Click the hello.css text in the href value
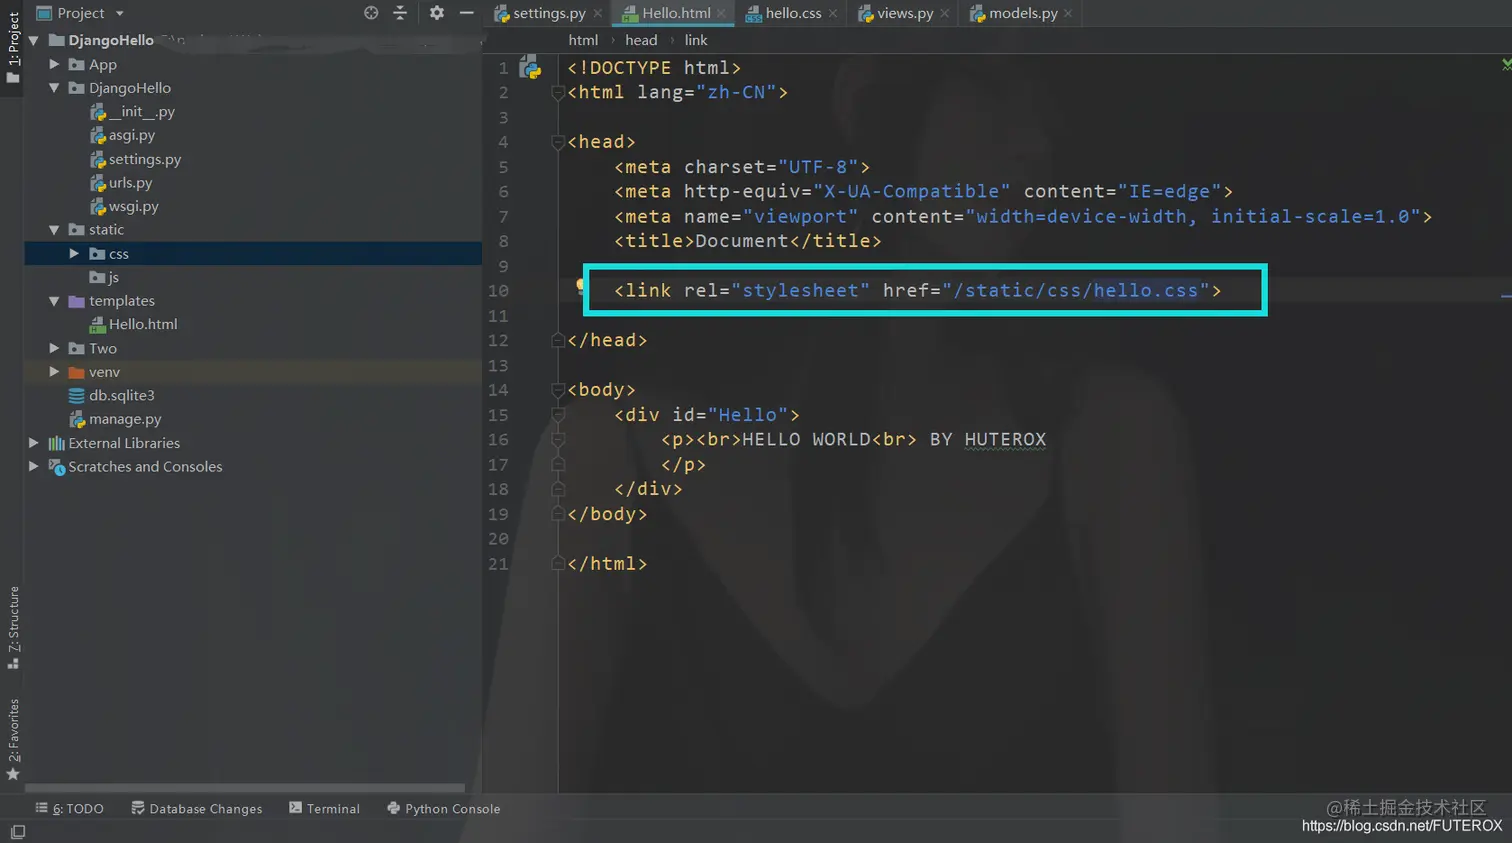 point(1146,291)
